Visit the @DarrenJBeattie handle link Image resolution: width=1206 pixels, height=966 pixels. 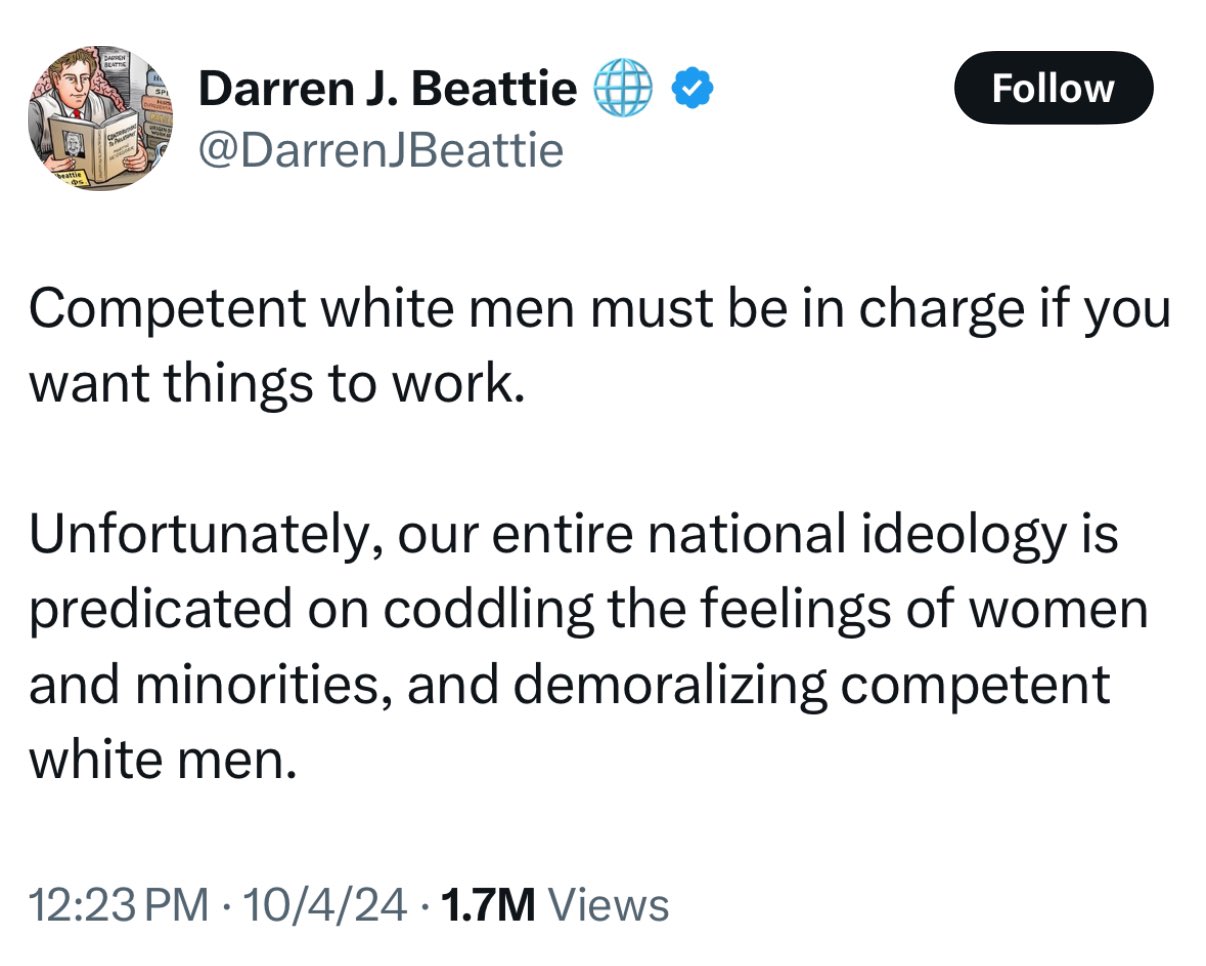click(380, 150)
